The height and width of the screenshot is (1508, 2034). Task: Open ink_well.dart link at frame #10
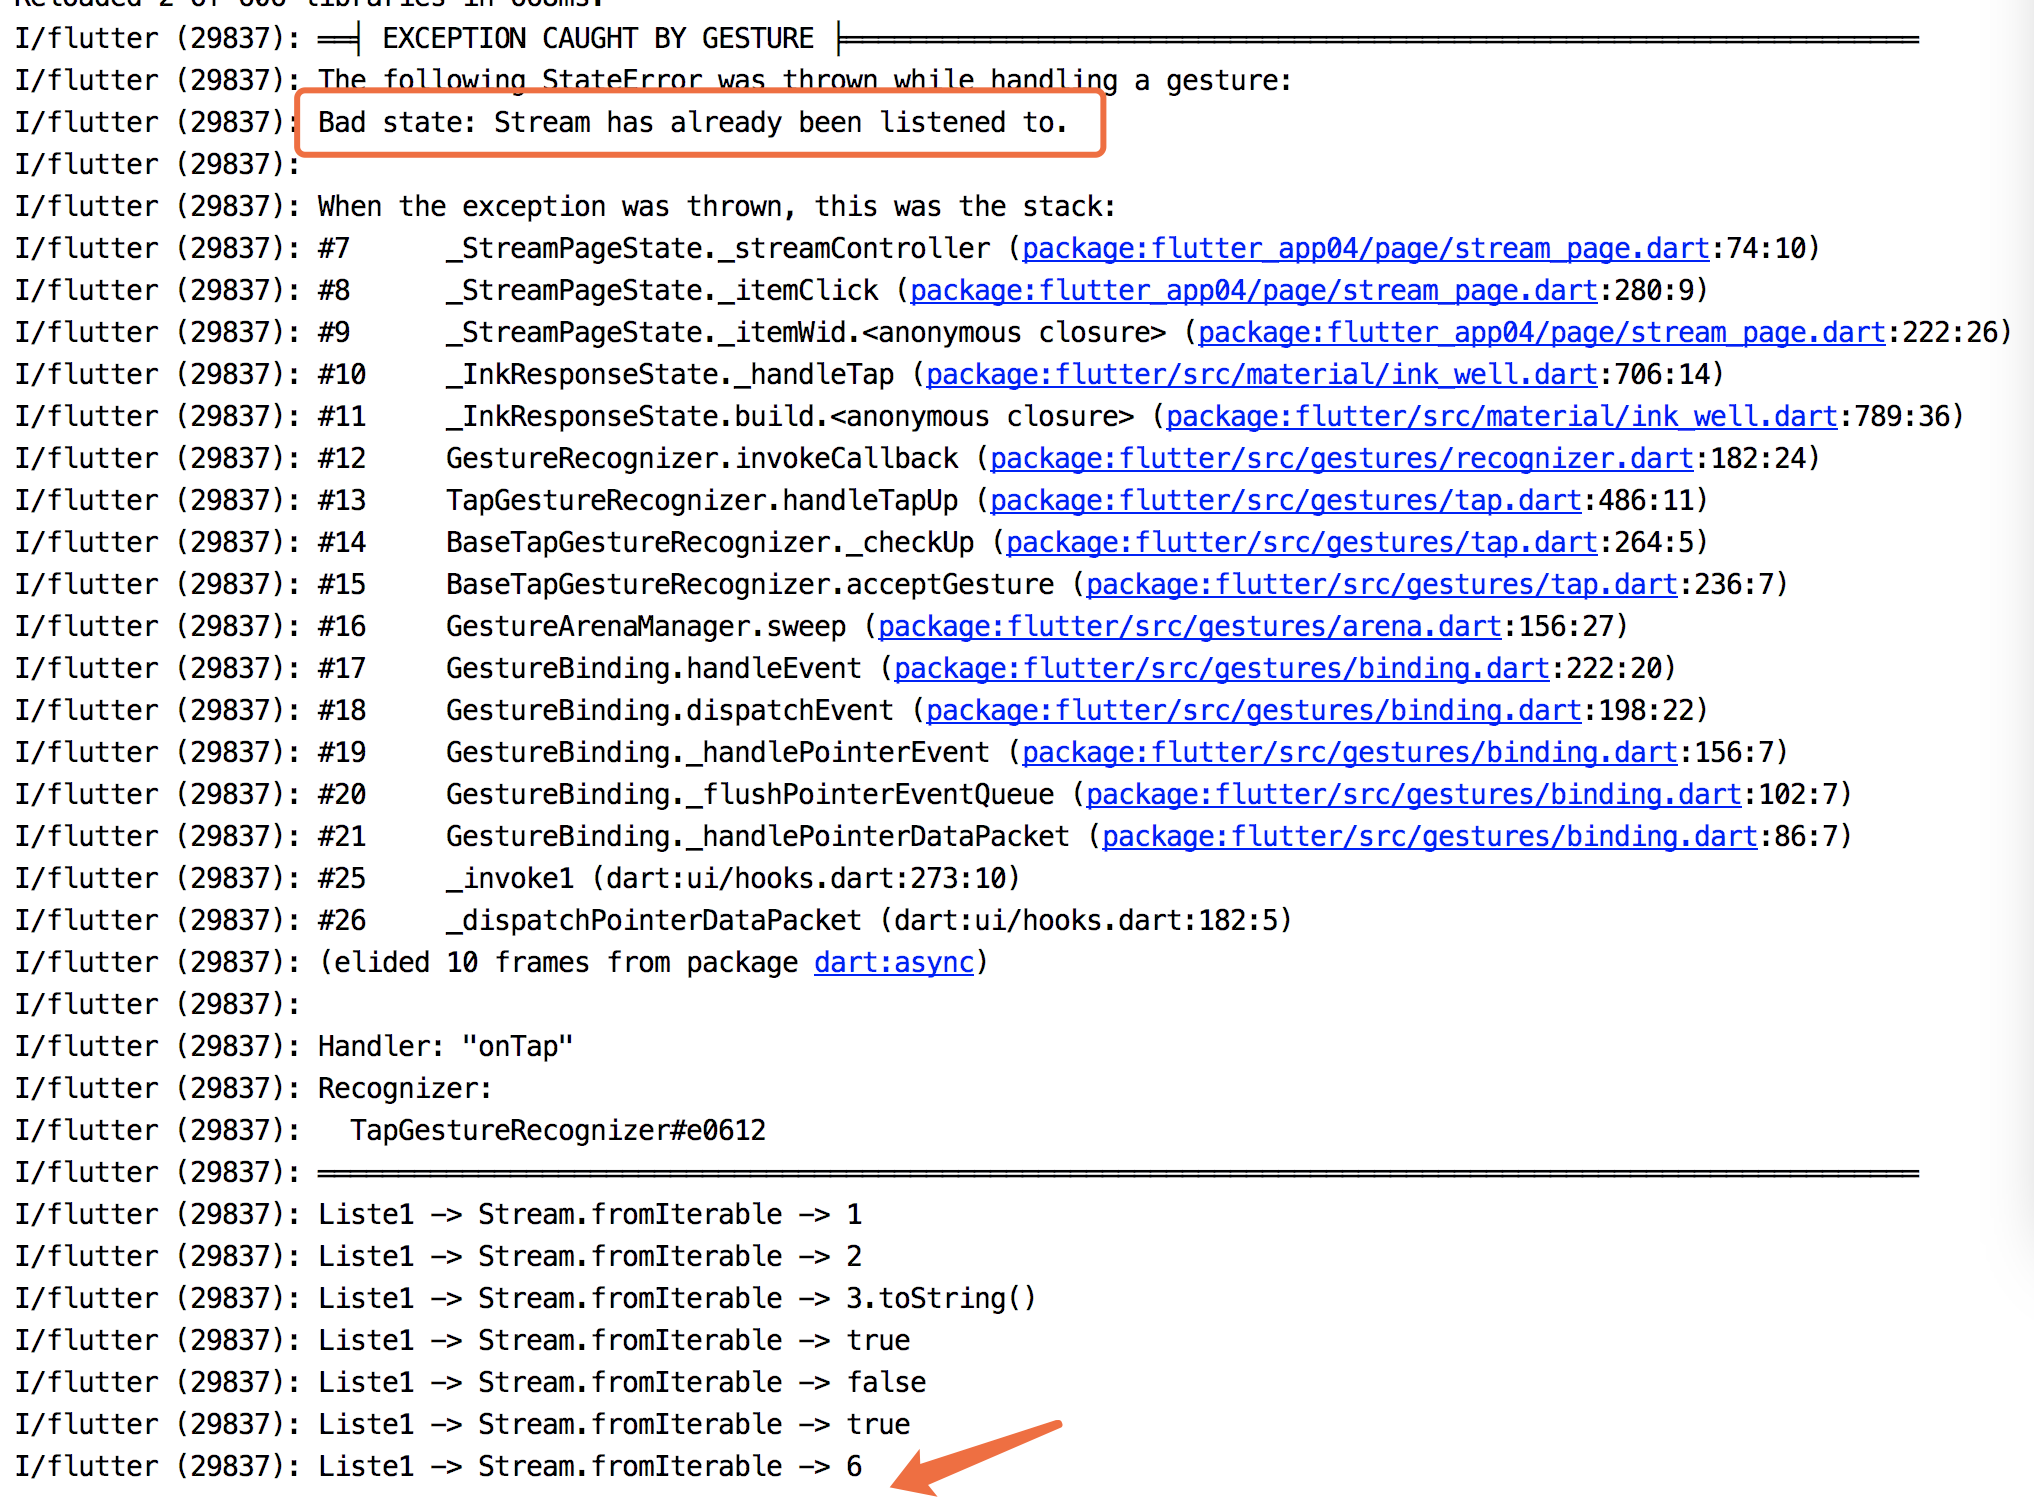(x=1261, y=374)
